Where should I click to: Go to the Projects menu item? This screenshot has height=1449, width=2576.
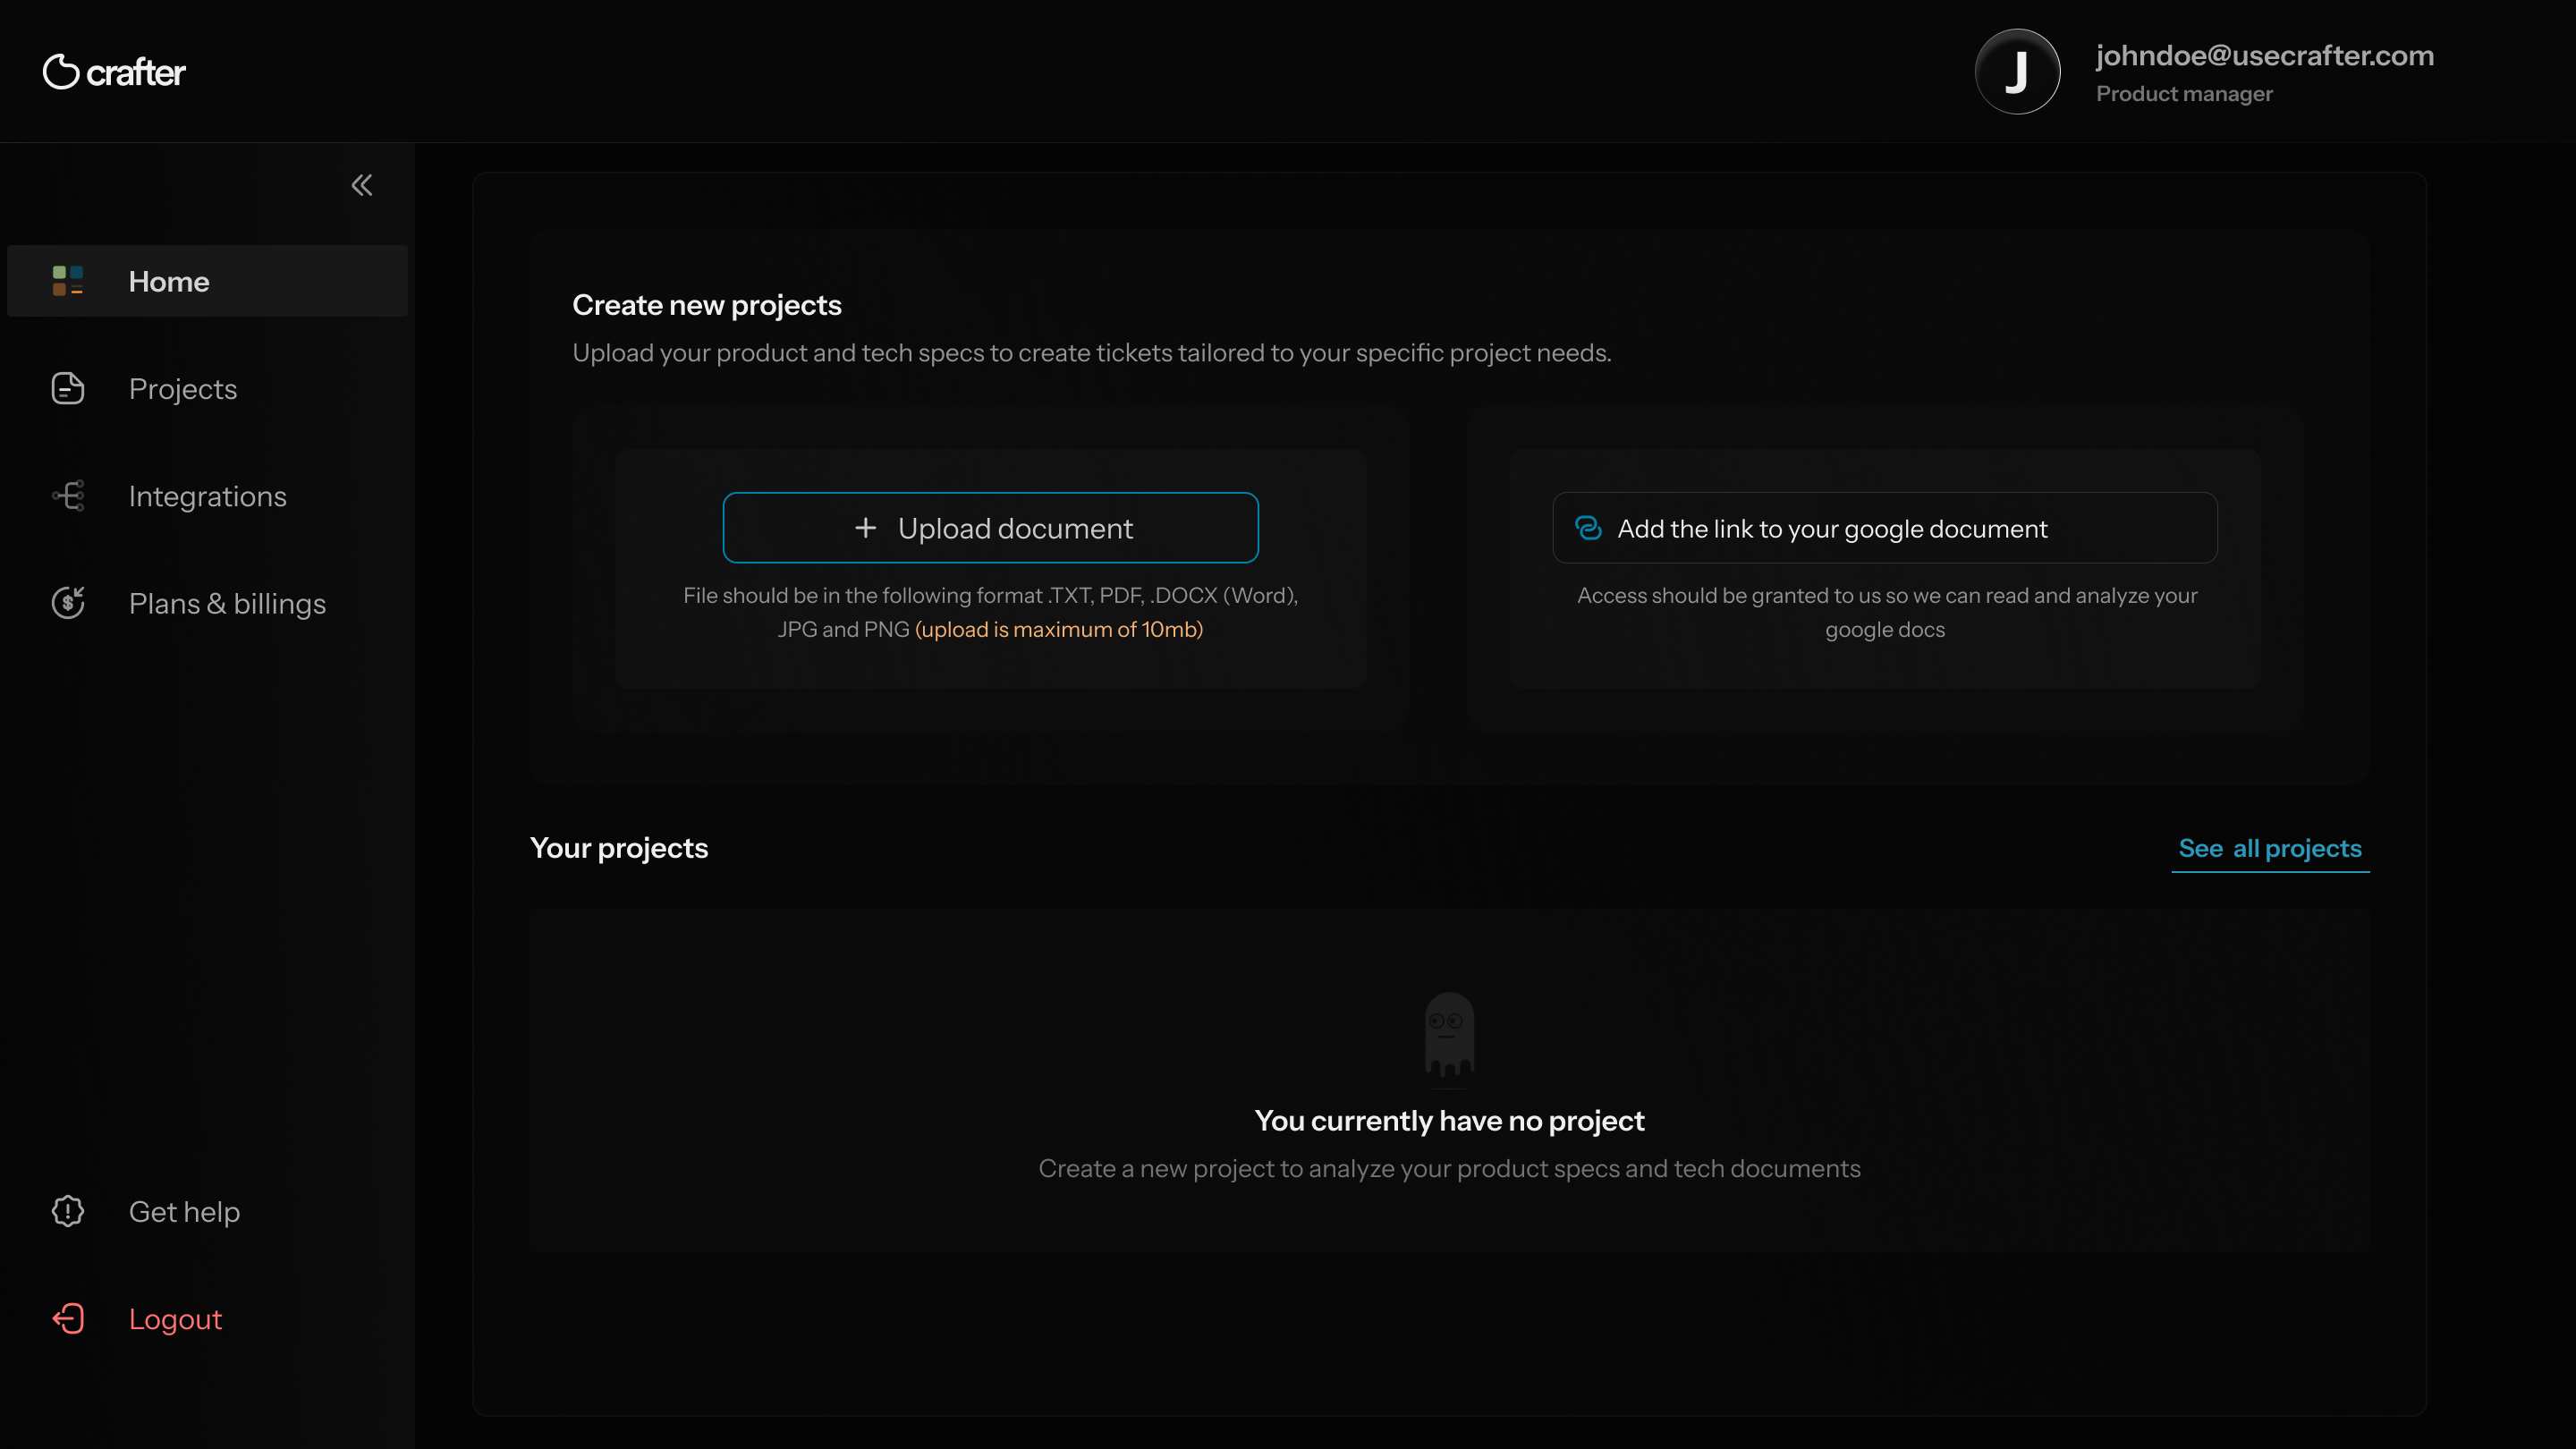183,389
